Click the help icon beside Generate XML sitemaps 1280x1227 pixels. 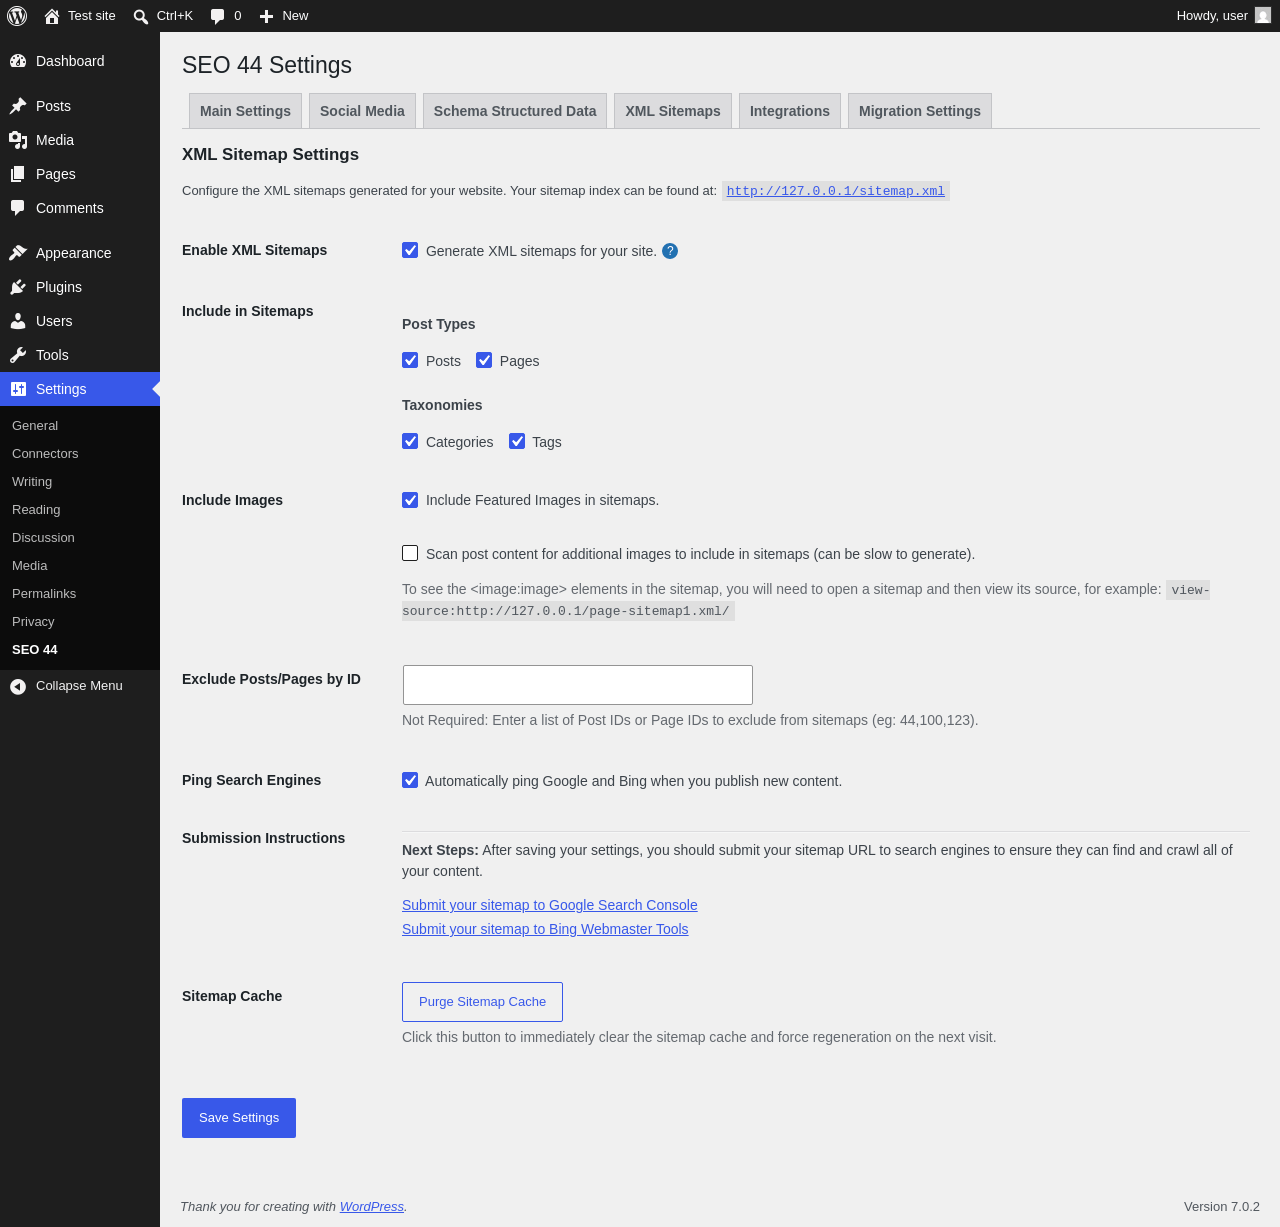pos(670,251)
